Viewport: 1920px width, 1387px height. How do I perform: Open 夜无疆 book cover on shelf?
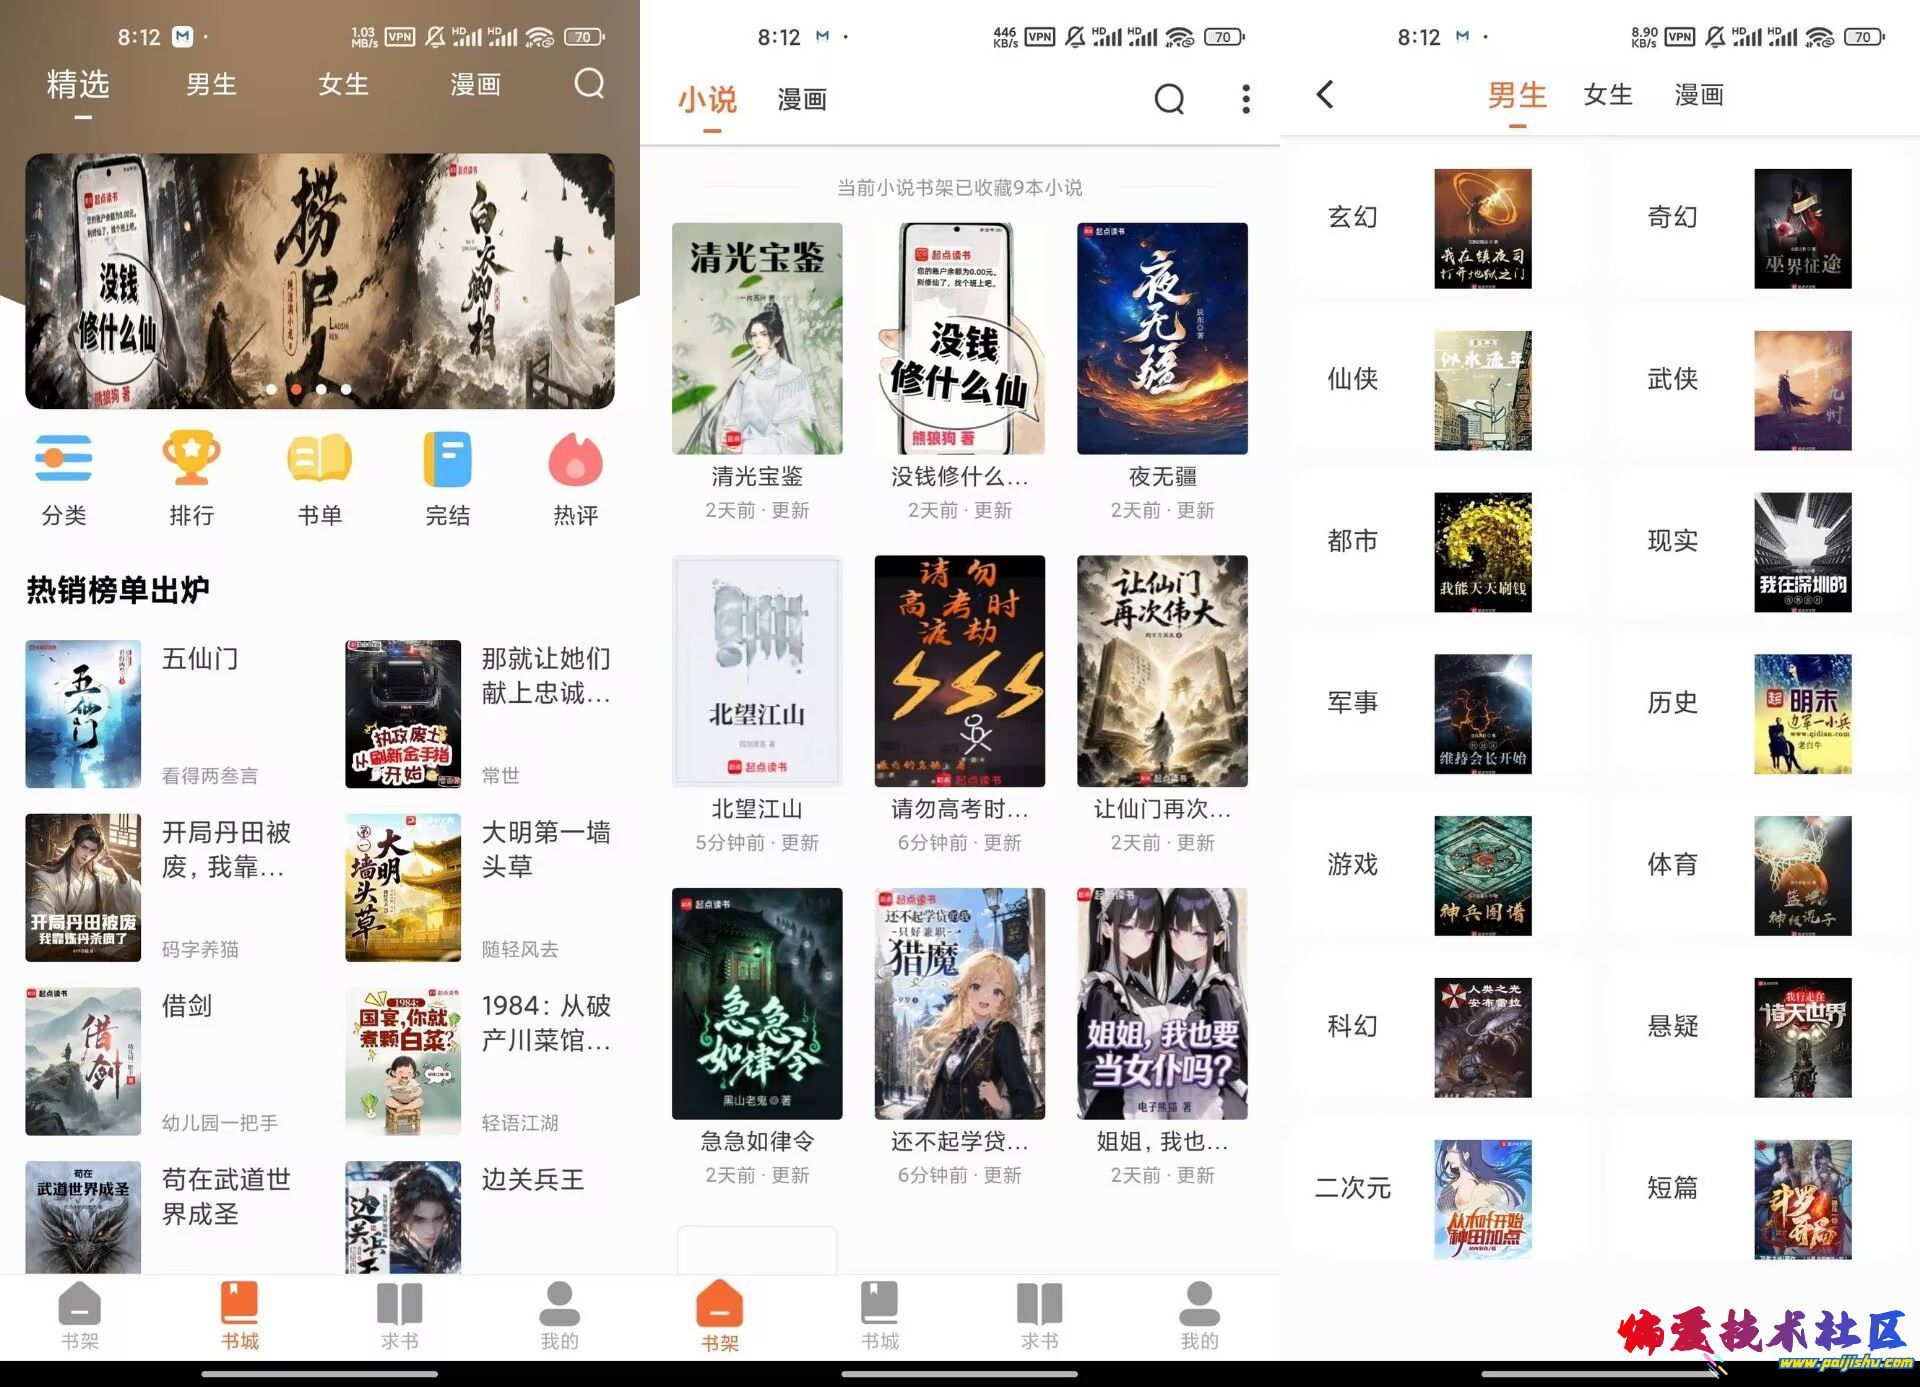(x=1162, y=339)
